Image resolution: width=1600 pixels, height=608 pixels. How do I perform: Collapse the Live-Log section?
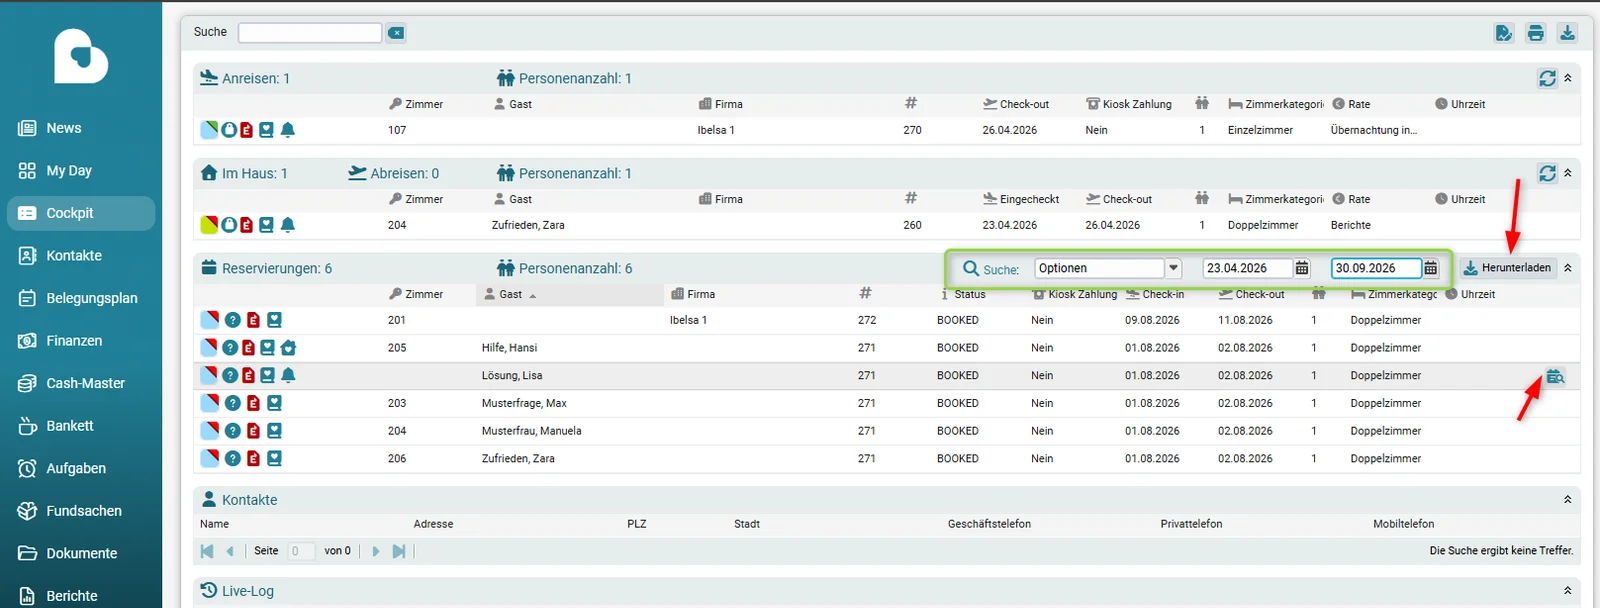[x=1568, y=590]
